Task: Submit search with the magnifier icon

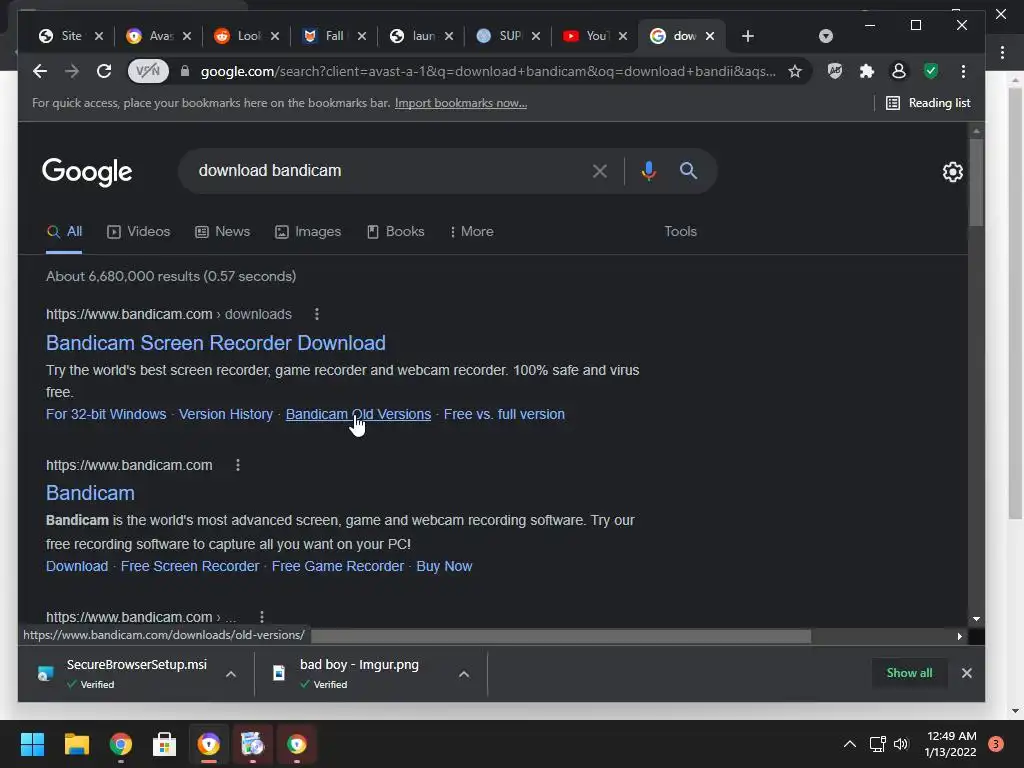Action: 688,171
